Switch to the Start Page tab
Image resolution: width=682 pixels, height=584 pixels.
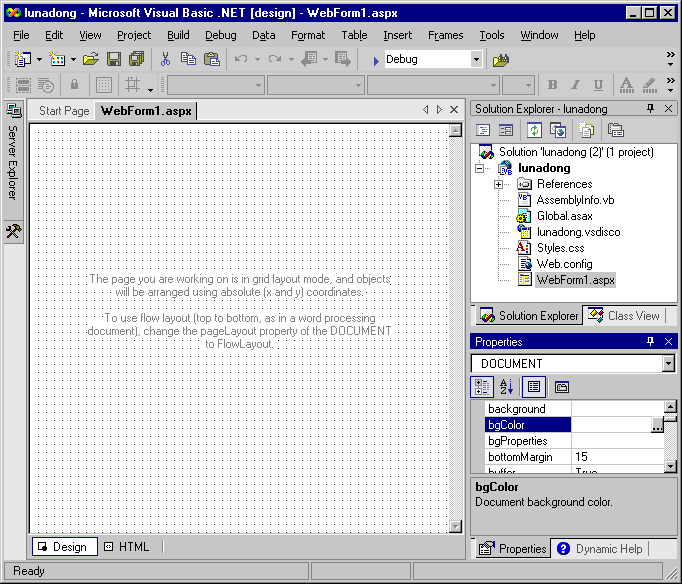64,111
